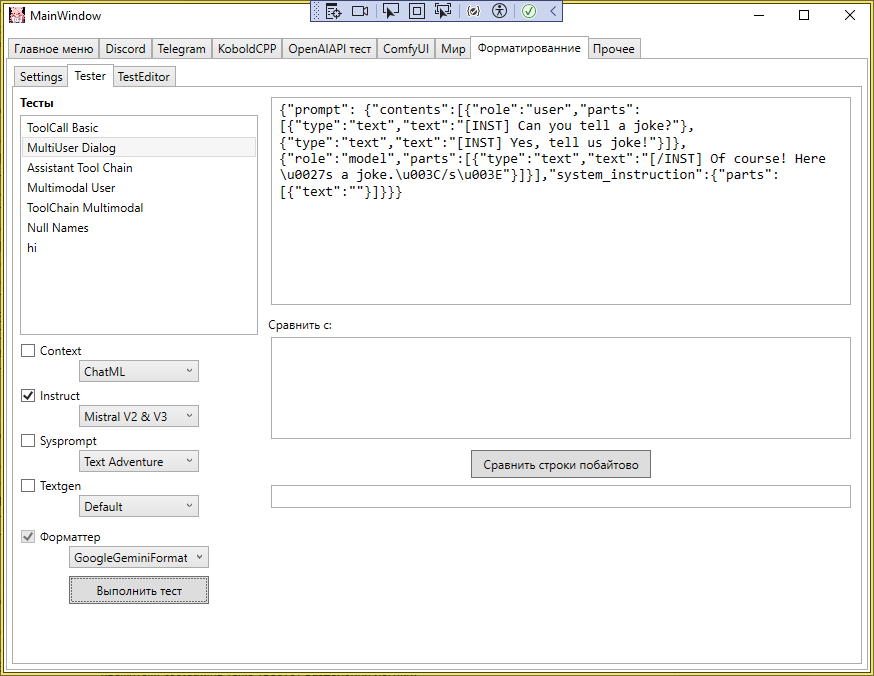Viewport: 874px width, 676px height.
Task: Click the MainWindow app icon in title bar
Action: coord(17,15)
